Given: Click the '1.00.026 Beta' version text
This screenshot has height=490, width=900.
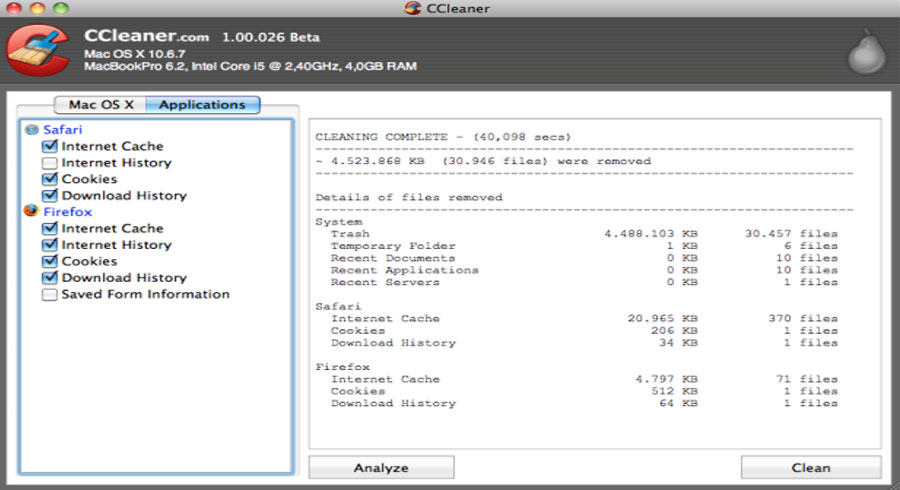Looking at the screenshot, I should 271,37.
